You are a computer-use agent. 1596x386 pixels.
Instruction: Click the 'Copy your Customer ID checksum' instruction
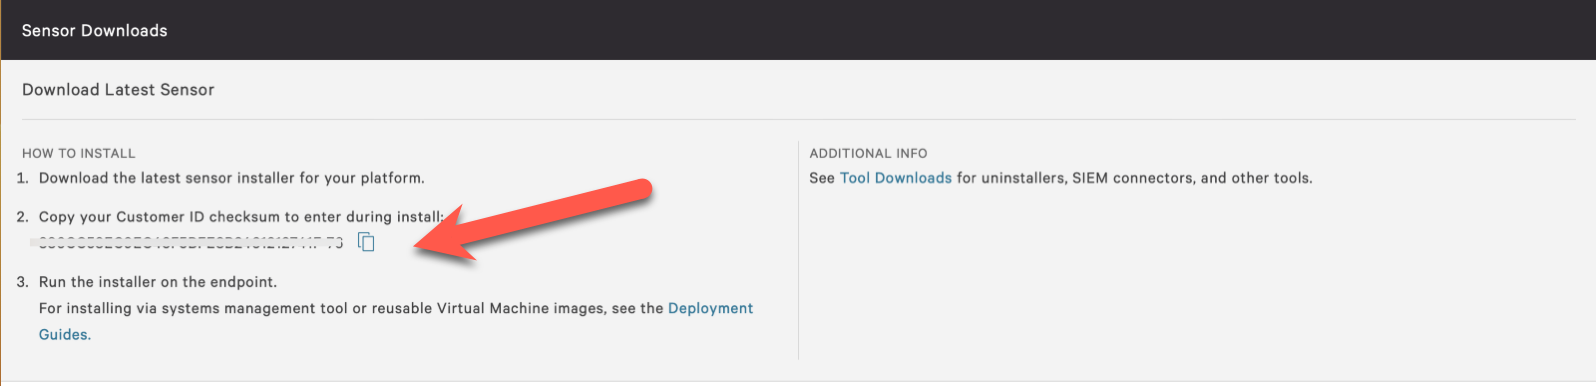click(241, 217)
